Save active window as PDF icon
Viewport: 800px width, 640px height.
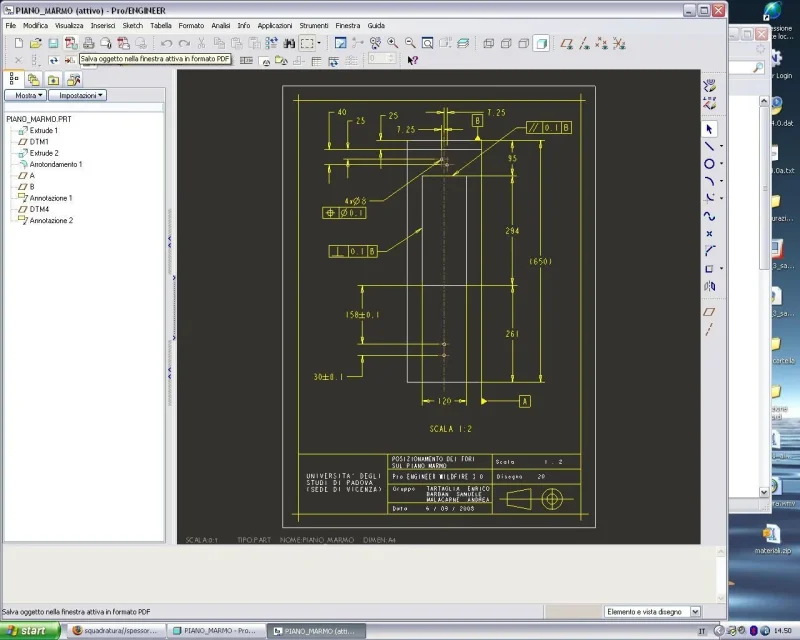[x=71, y=43]
